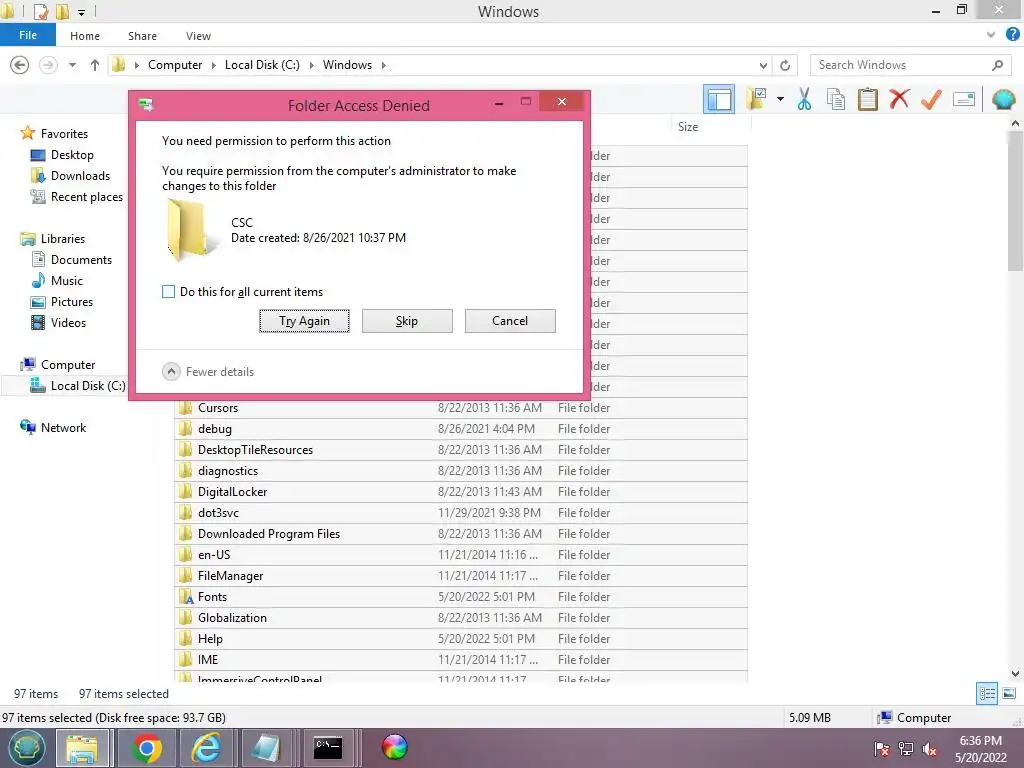
Task: Select Favorites in the navigation pane
Action: pyautogui.click(x=64, y=134)
